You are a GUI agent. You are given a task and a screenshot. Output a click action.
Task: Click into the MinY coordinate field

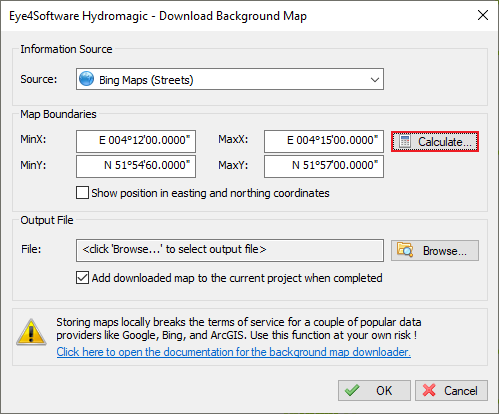(136, 166)
